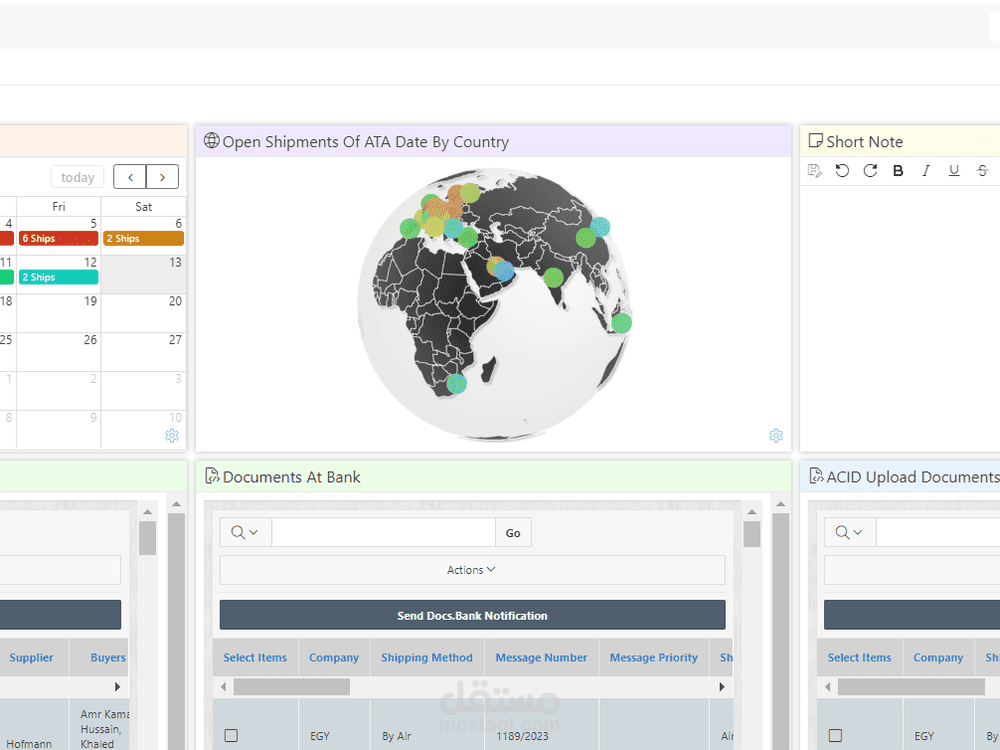Click the undo icon in Short Note toolbar
1000x750 pixels.
pos(842,170)
